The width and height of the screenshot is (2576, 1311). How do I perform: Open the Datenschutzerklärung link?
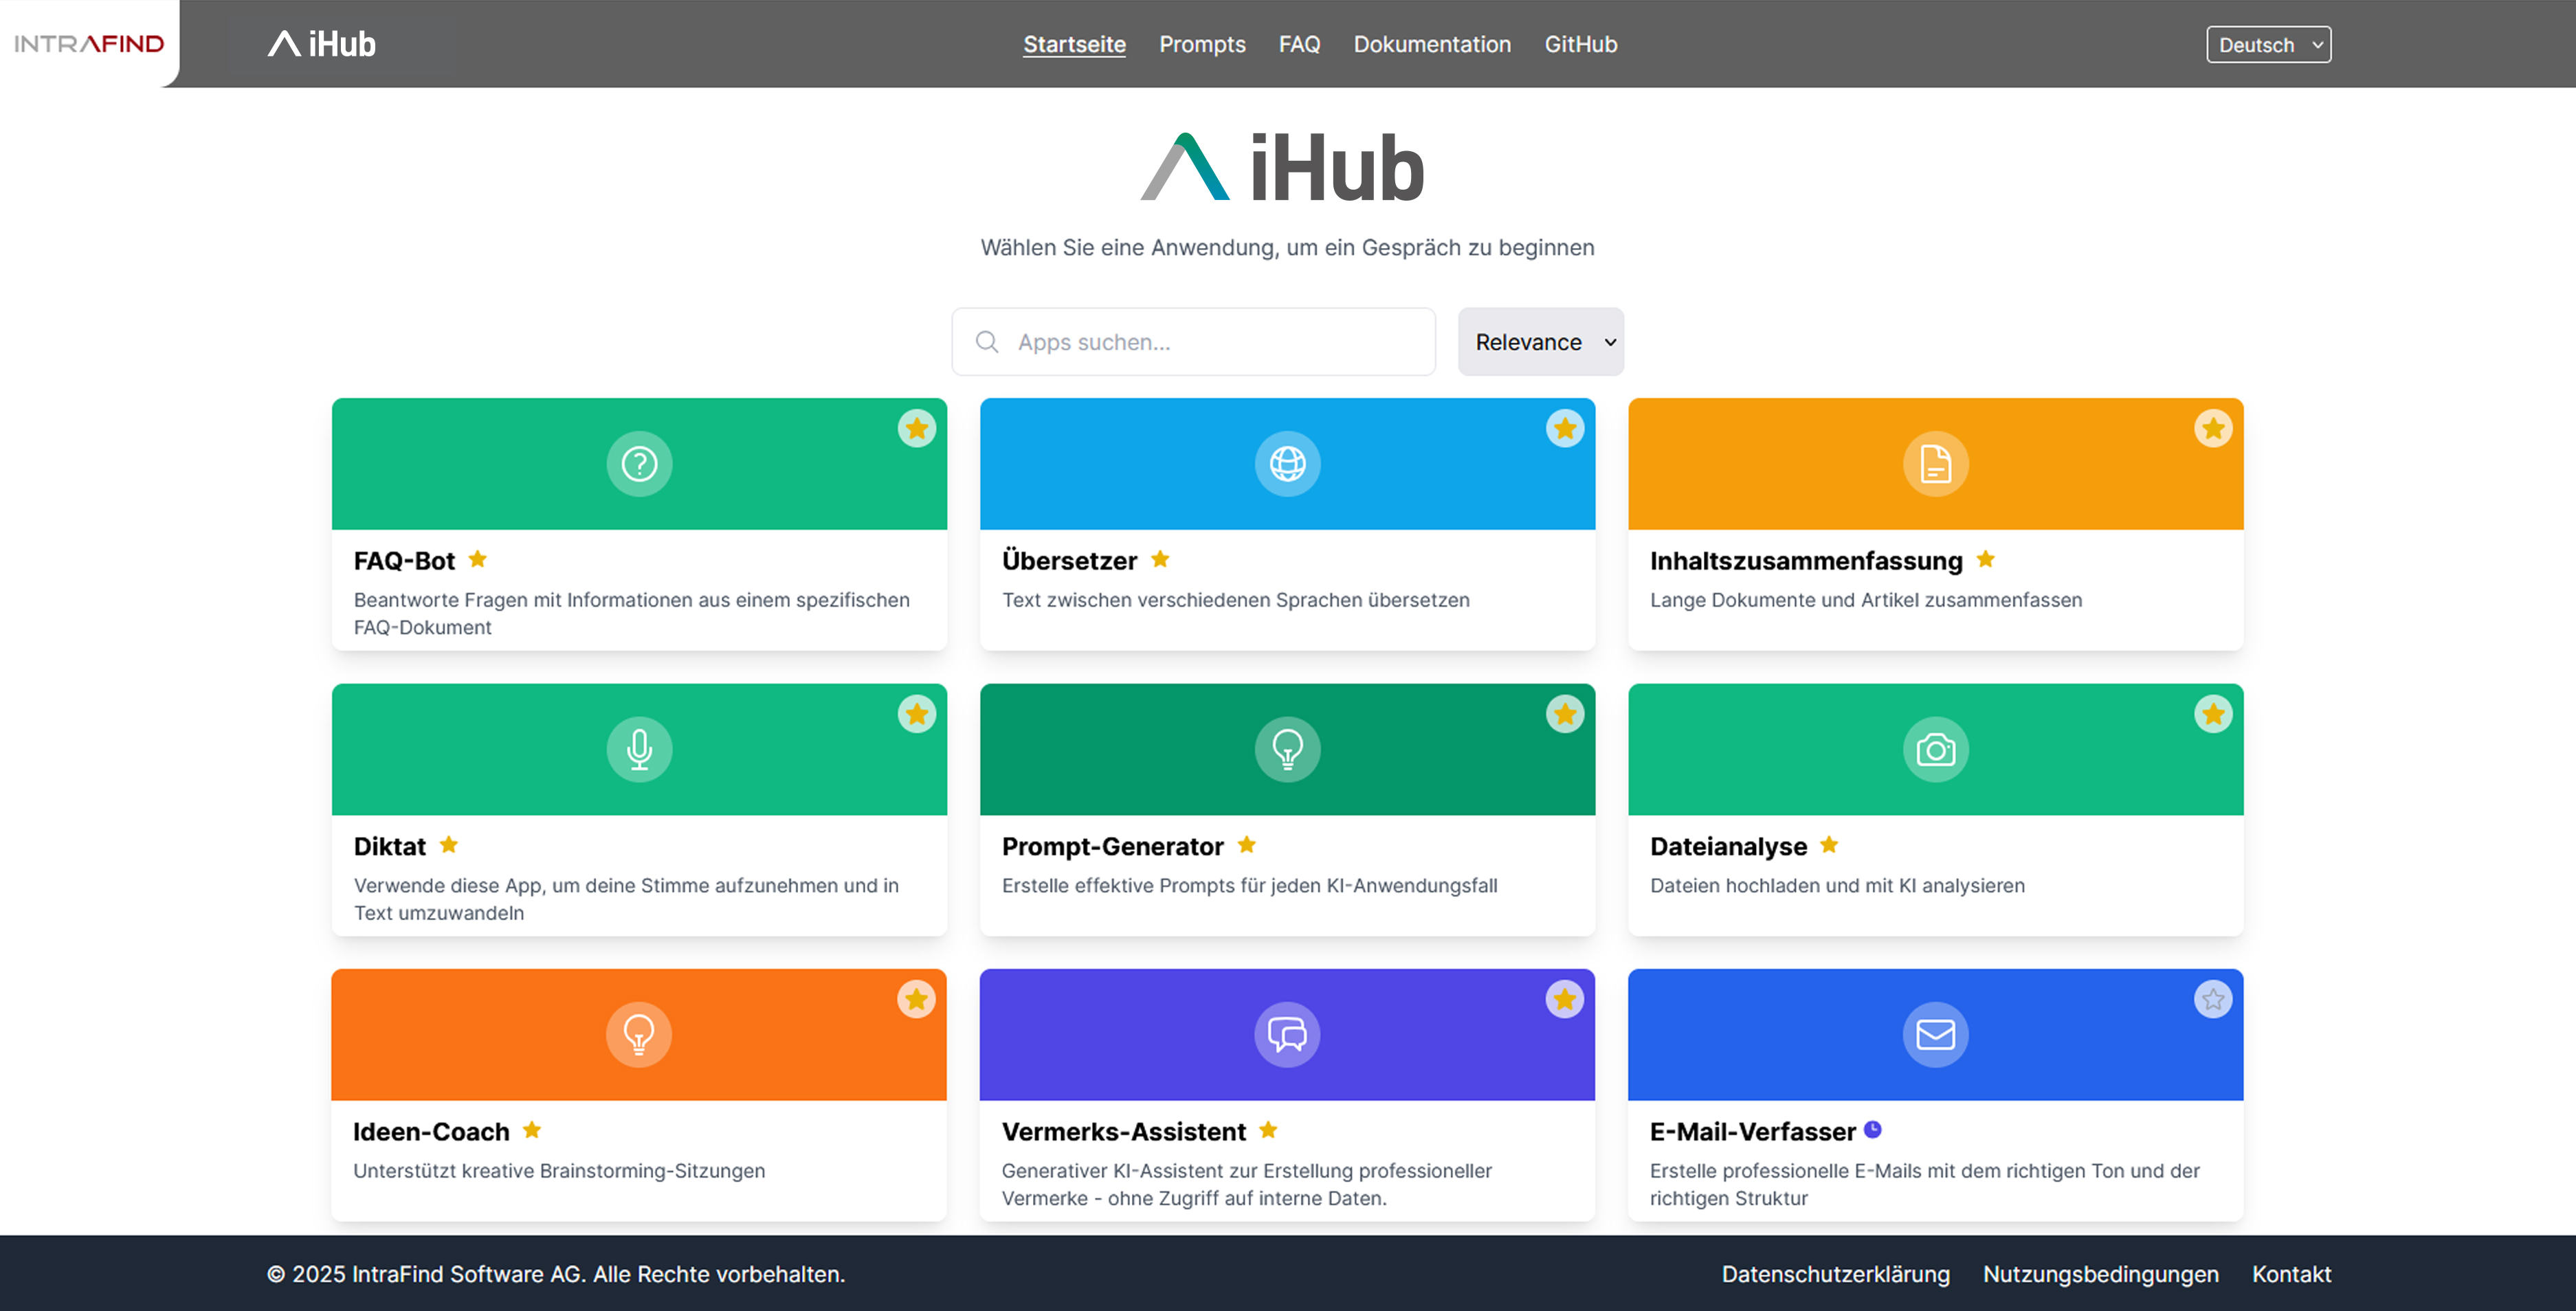(1835, 1274)
